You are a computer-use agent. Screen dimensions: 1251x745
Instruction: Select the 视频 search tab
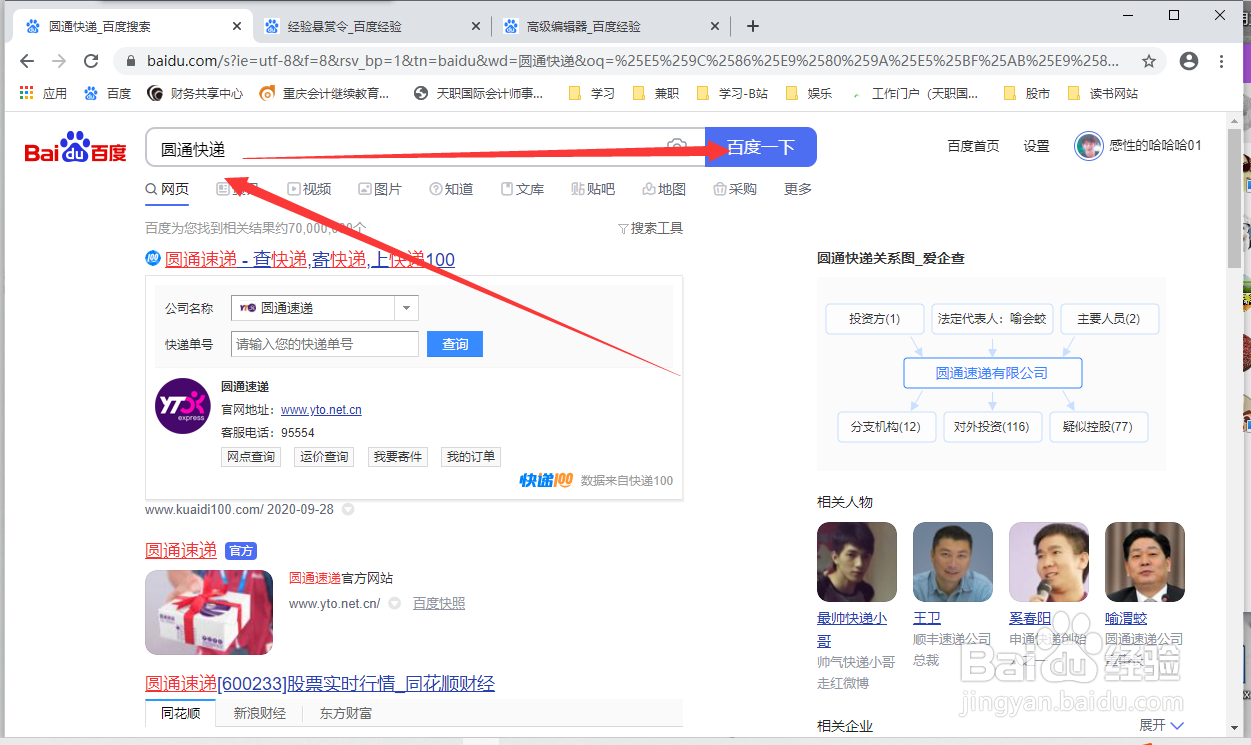309,189
